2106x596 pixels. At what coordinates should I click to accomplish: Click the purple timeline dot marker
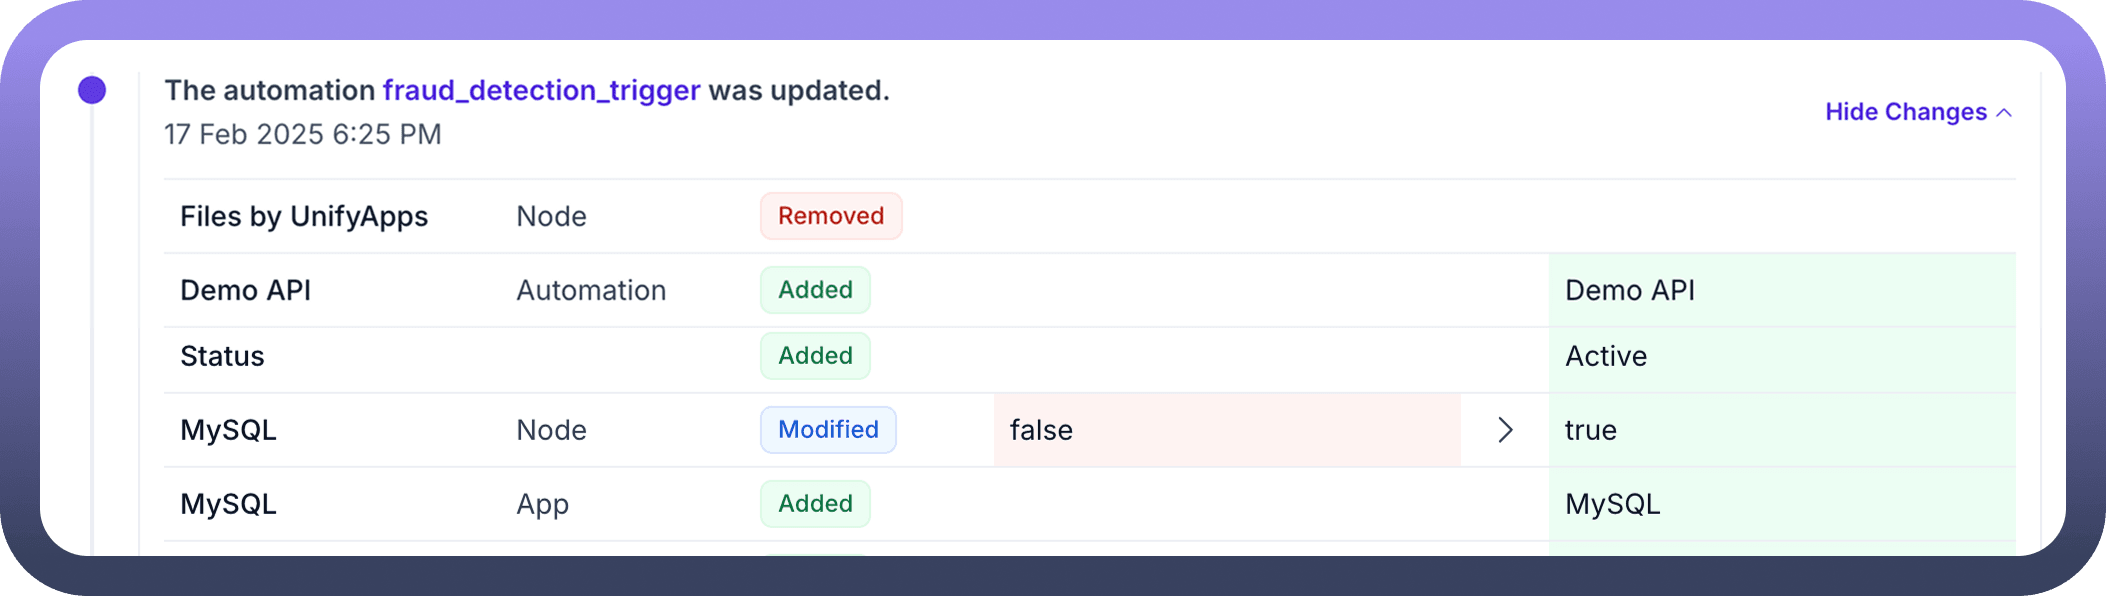92,90
